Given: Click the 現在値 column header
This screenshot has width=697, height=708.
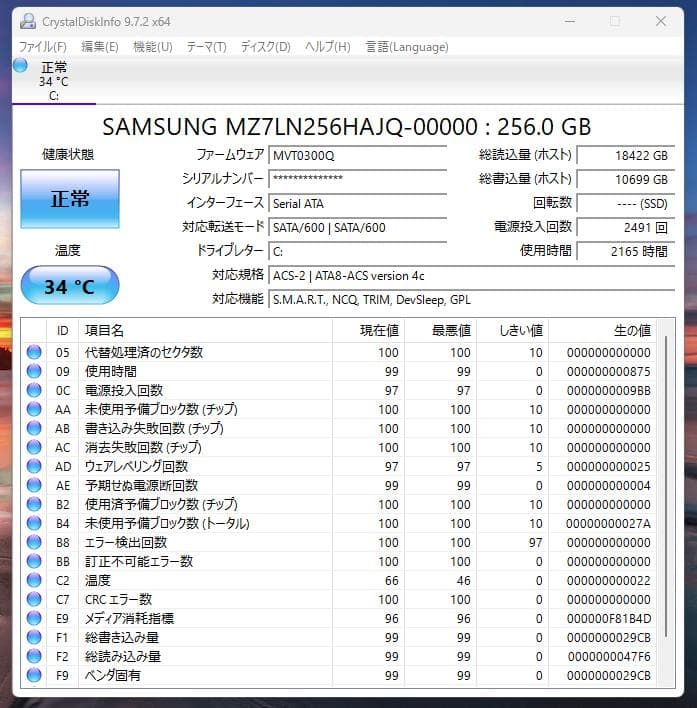Looking at the screenshot, I should [x=368, y=331].
